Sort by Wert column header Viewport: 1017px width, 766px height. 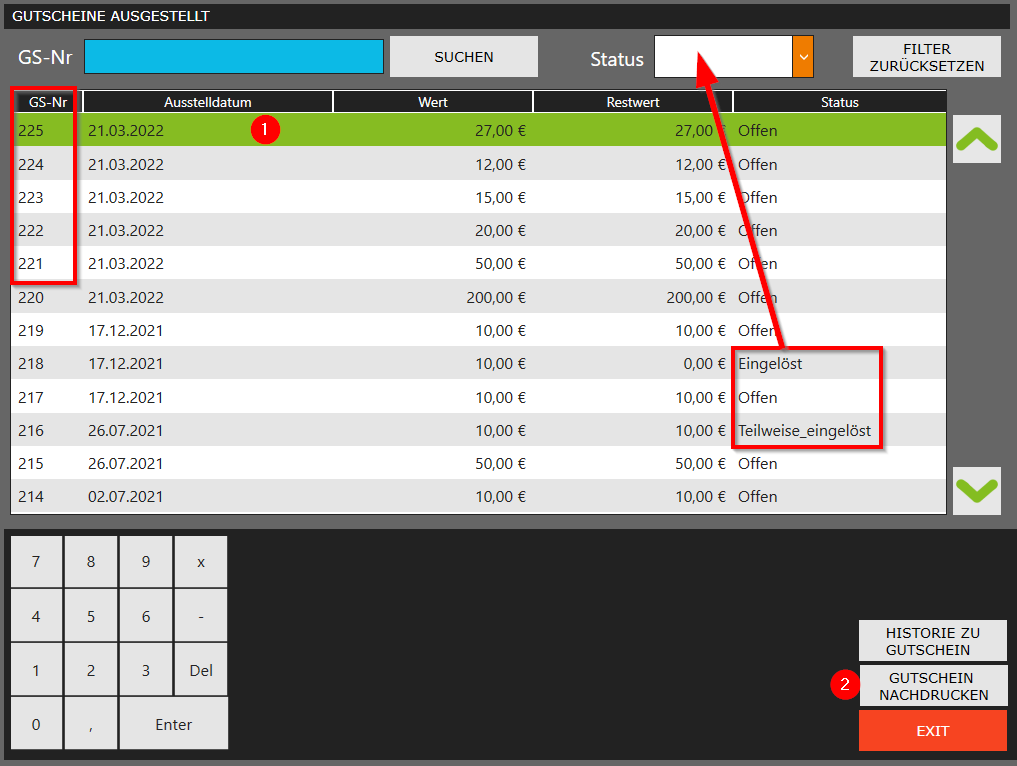click(x=433, y=102)
